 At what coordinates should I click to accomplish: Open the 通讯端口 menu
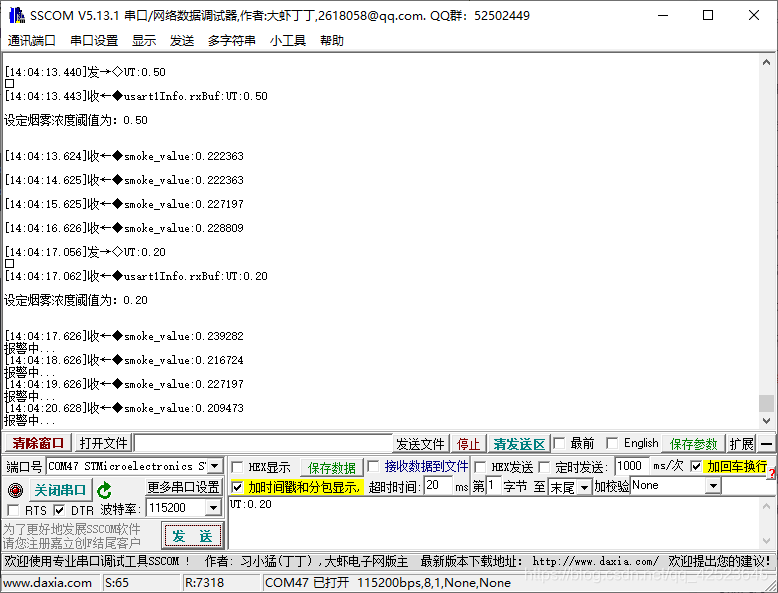(x=32, y=41)
